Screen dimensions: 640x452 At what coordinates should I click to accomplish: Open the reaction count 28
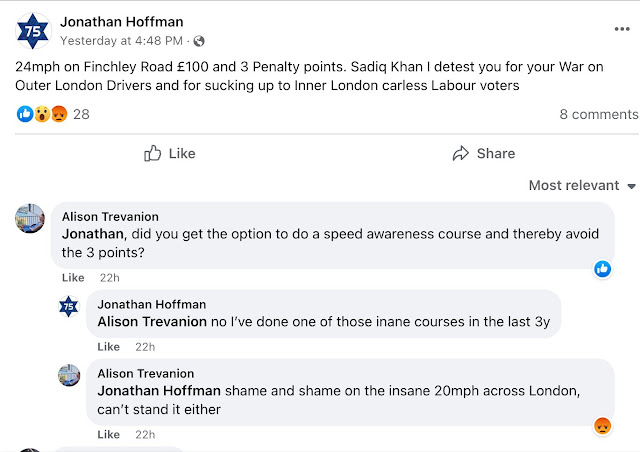[81, 114]
